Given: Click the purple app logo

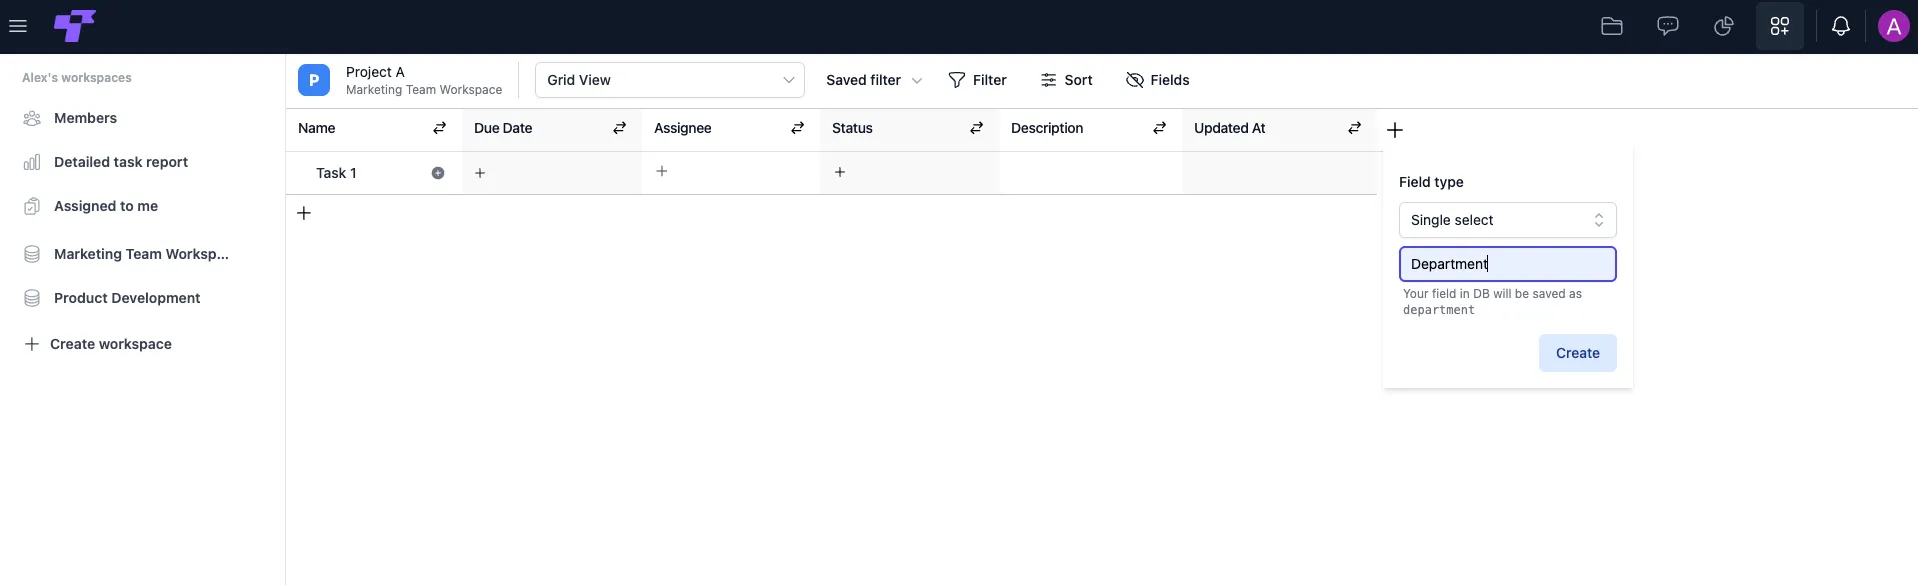Looking at the screenshot, I should (x=75, y=26).
